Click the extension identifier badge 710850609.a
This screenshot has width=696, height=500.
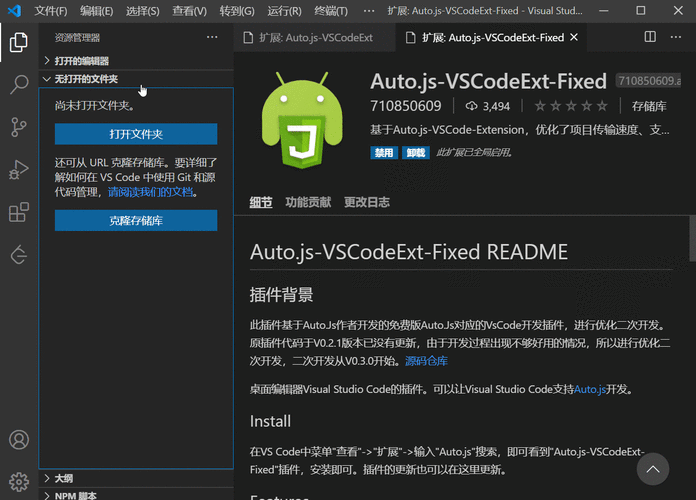(x=649, y=81)
